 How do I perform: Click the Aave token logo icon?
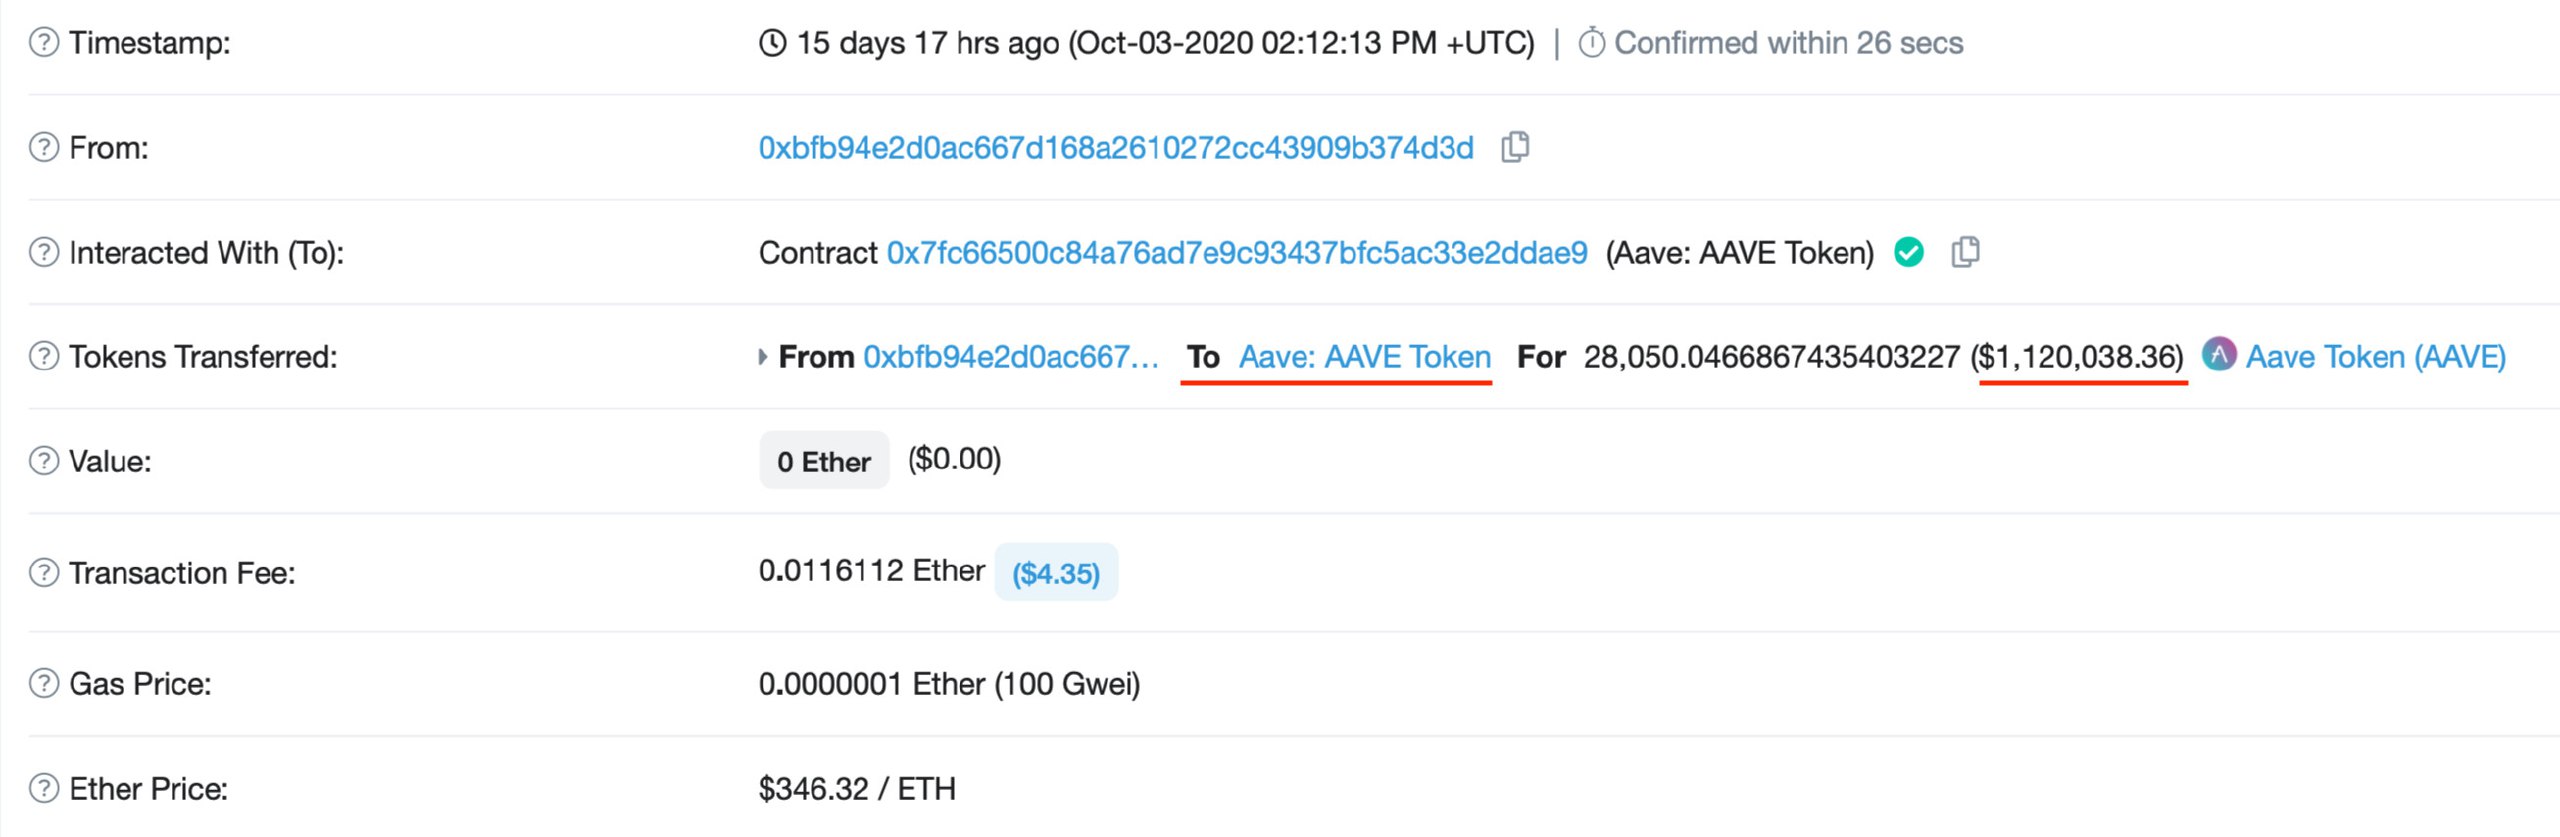2219,355
